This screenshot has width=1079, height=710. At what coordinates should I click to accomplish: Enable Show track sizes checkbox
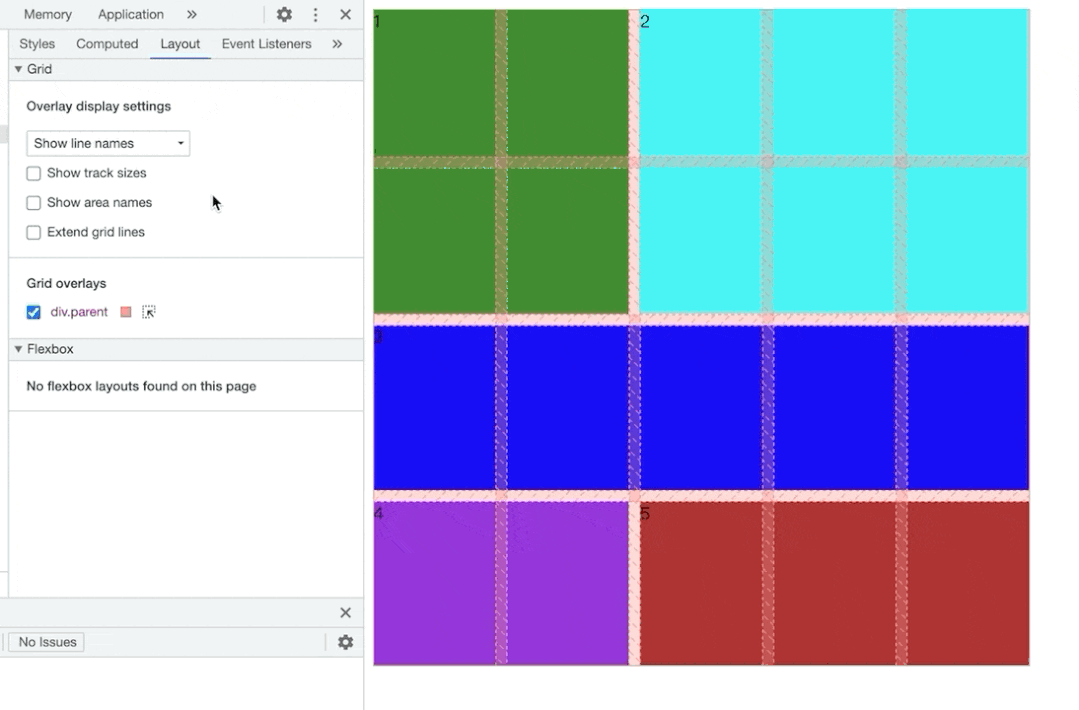coord(33,173)
